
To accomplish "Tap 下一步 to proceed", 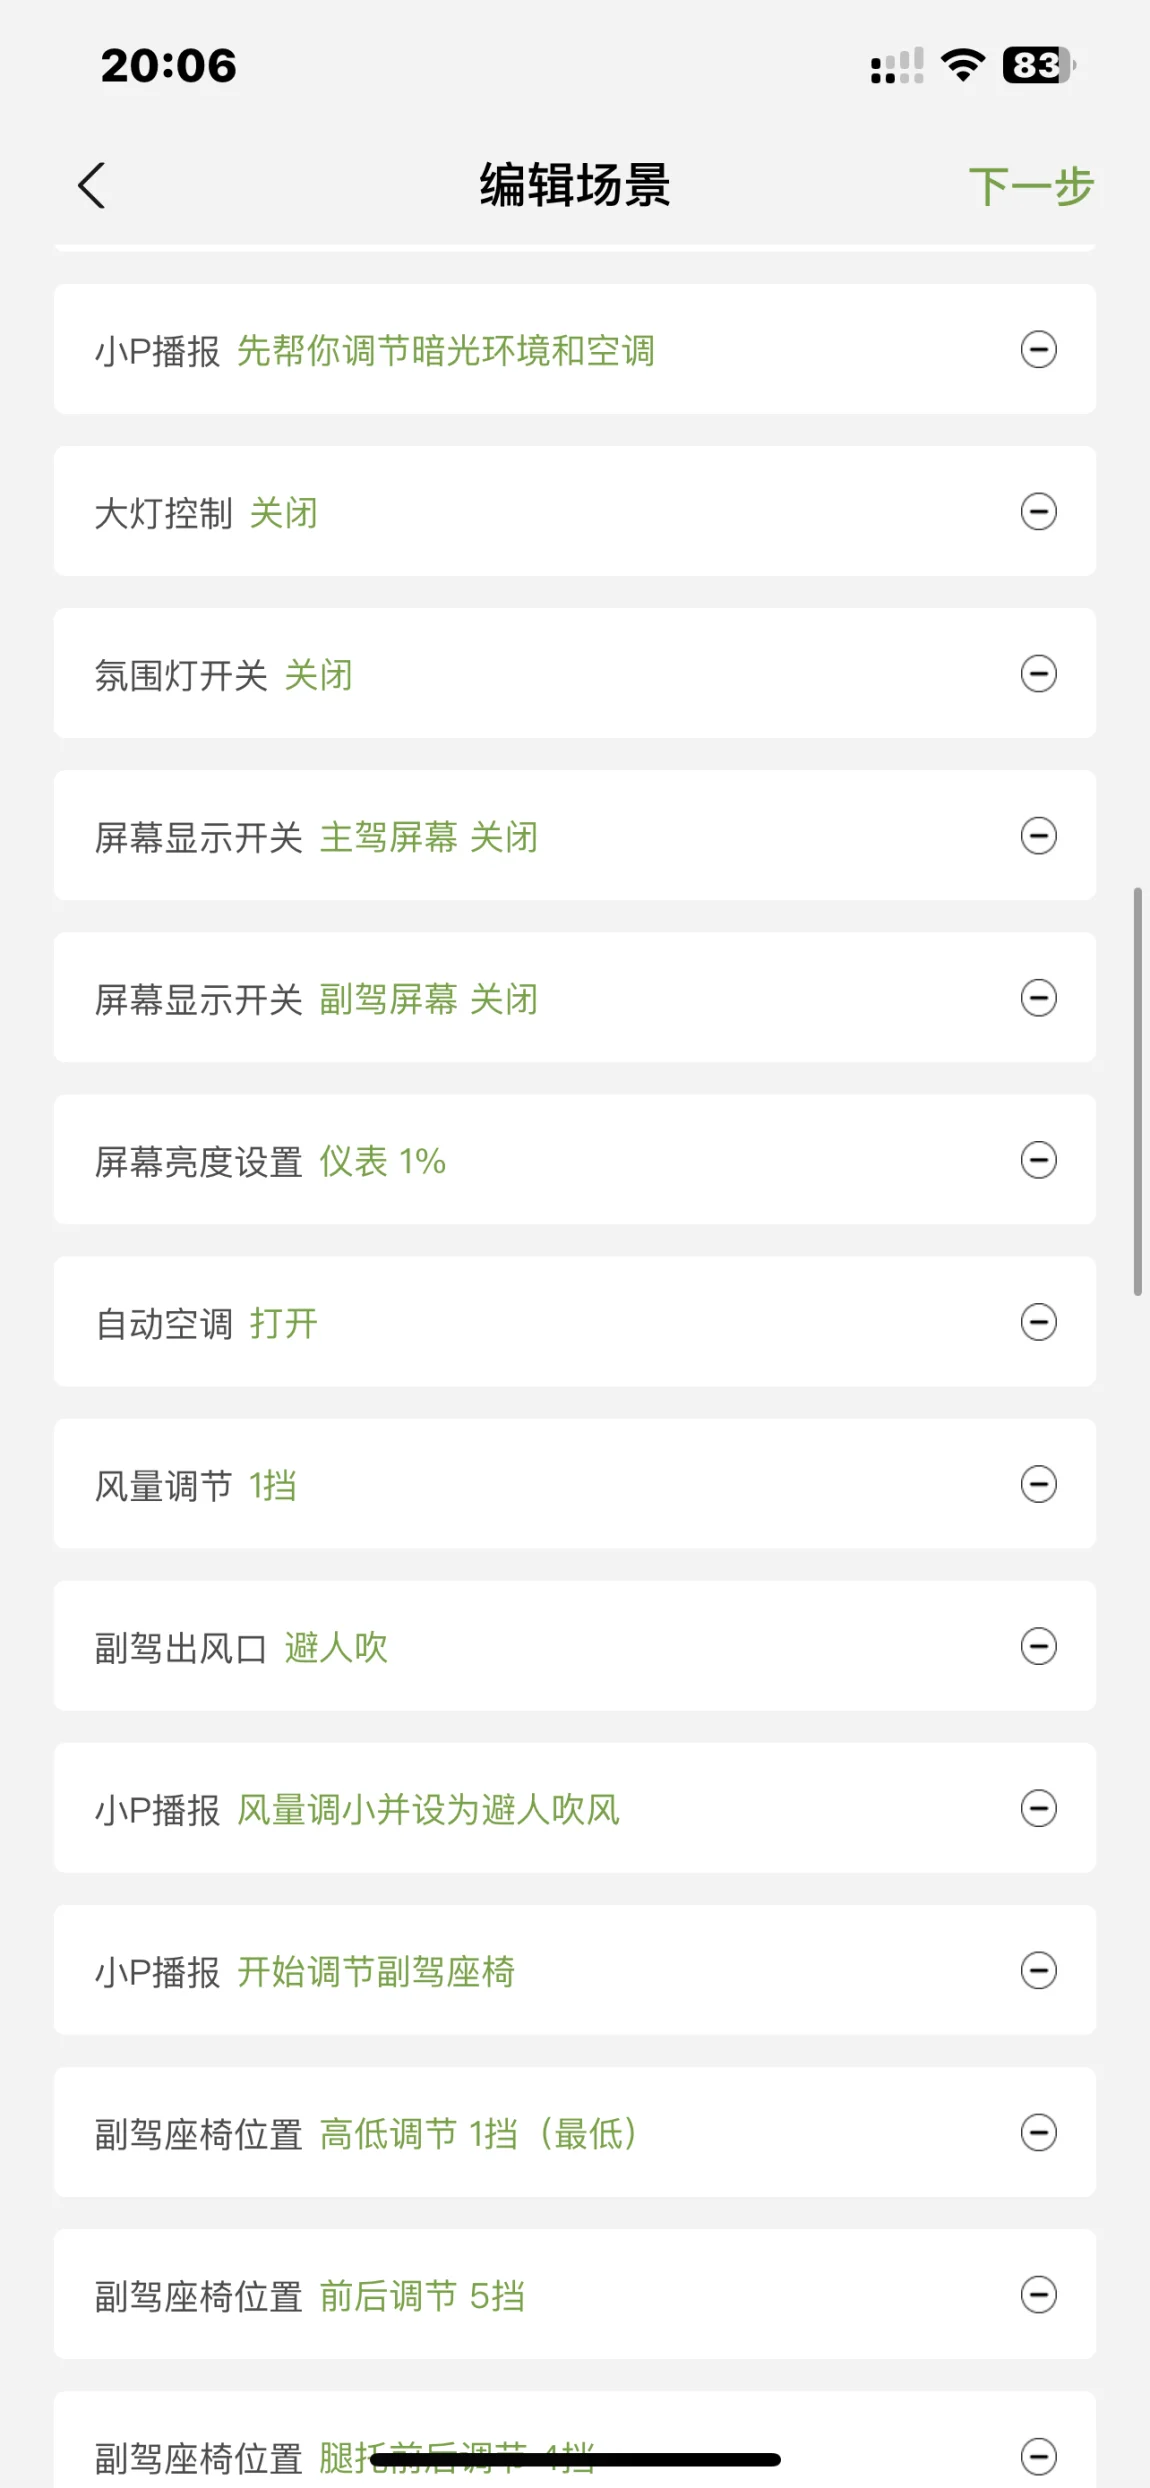I will (1030, 187).
